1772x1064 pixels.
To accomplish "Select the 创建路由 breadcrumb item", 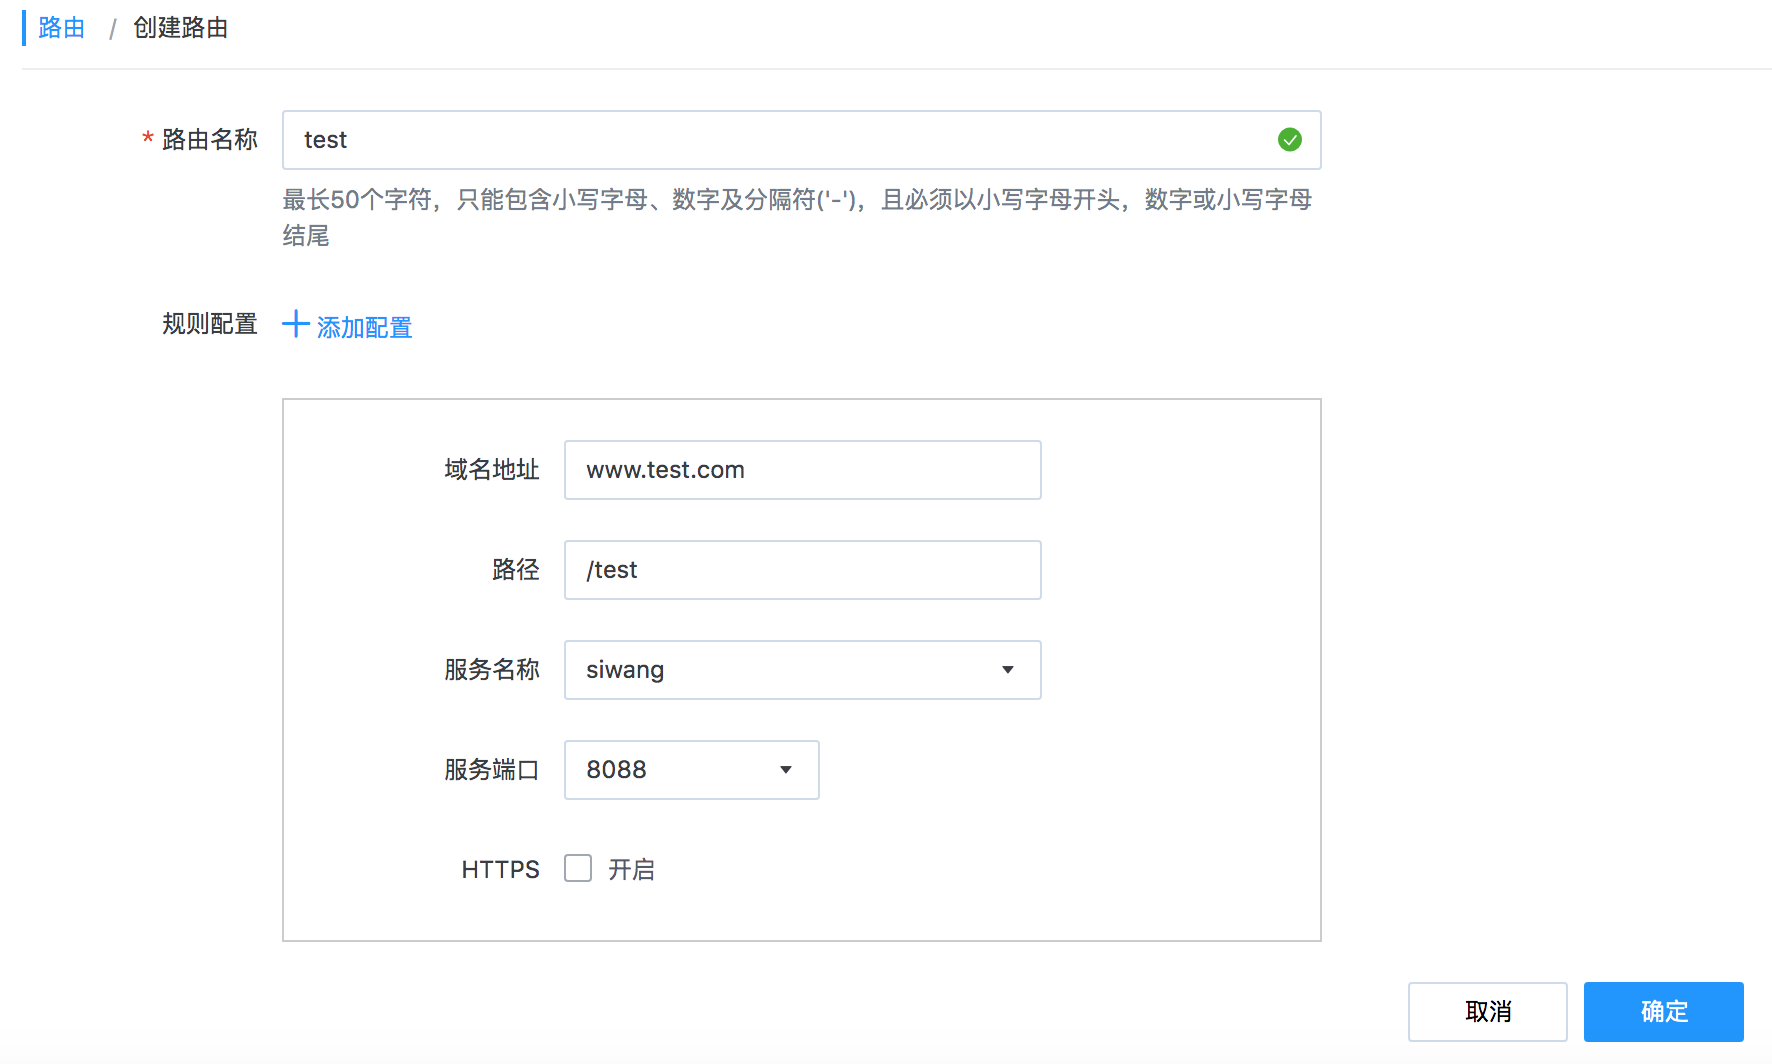I will [x=180, y=28].
